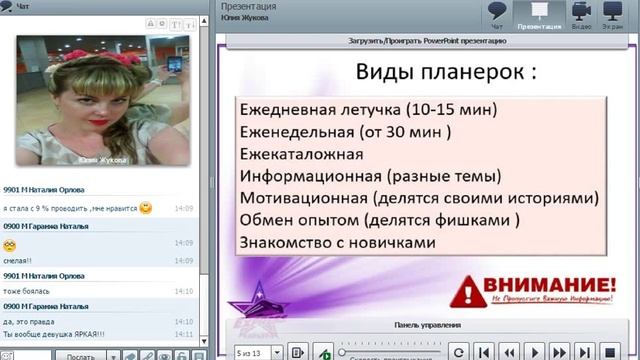
Task: Click chat message 'да, это правда'
Action: click(29, 322)
